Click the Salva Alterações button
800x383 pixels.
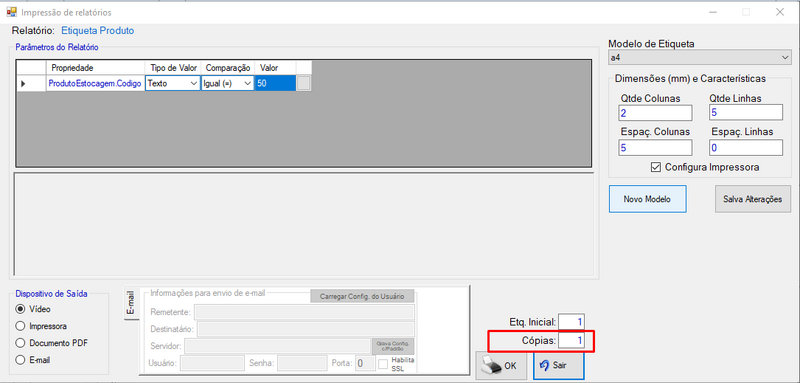[753, 199]
